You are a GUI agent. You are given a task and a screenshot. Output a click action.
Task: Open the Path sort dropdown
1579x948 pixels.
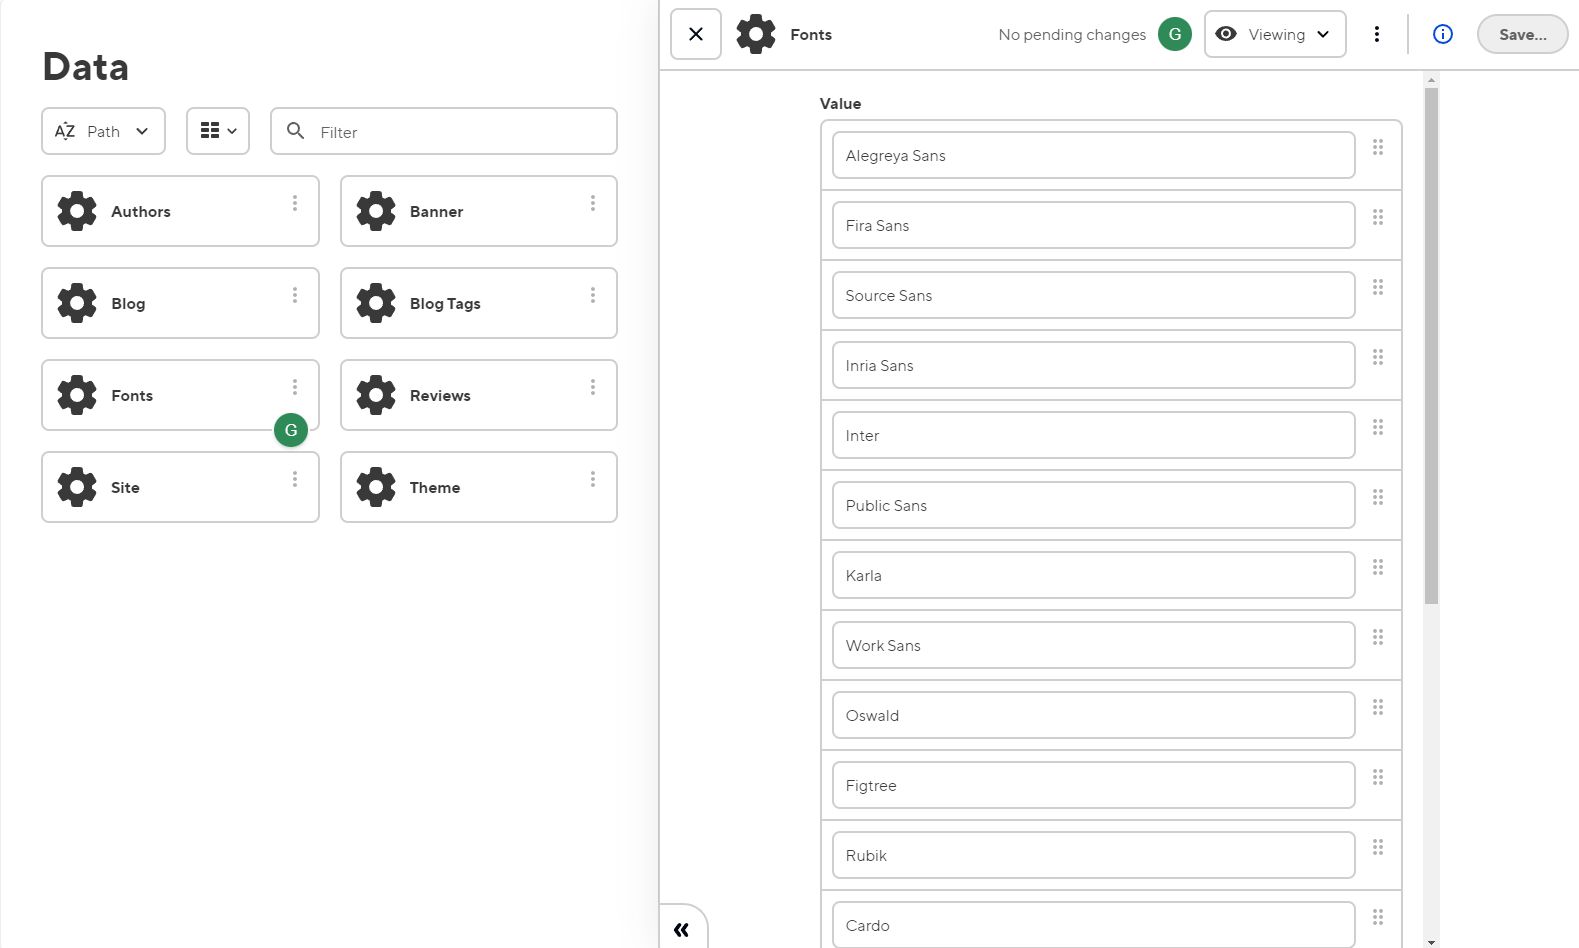(103, 131)
